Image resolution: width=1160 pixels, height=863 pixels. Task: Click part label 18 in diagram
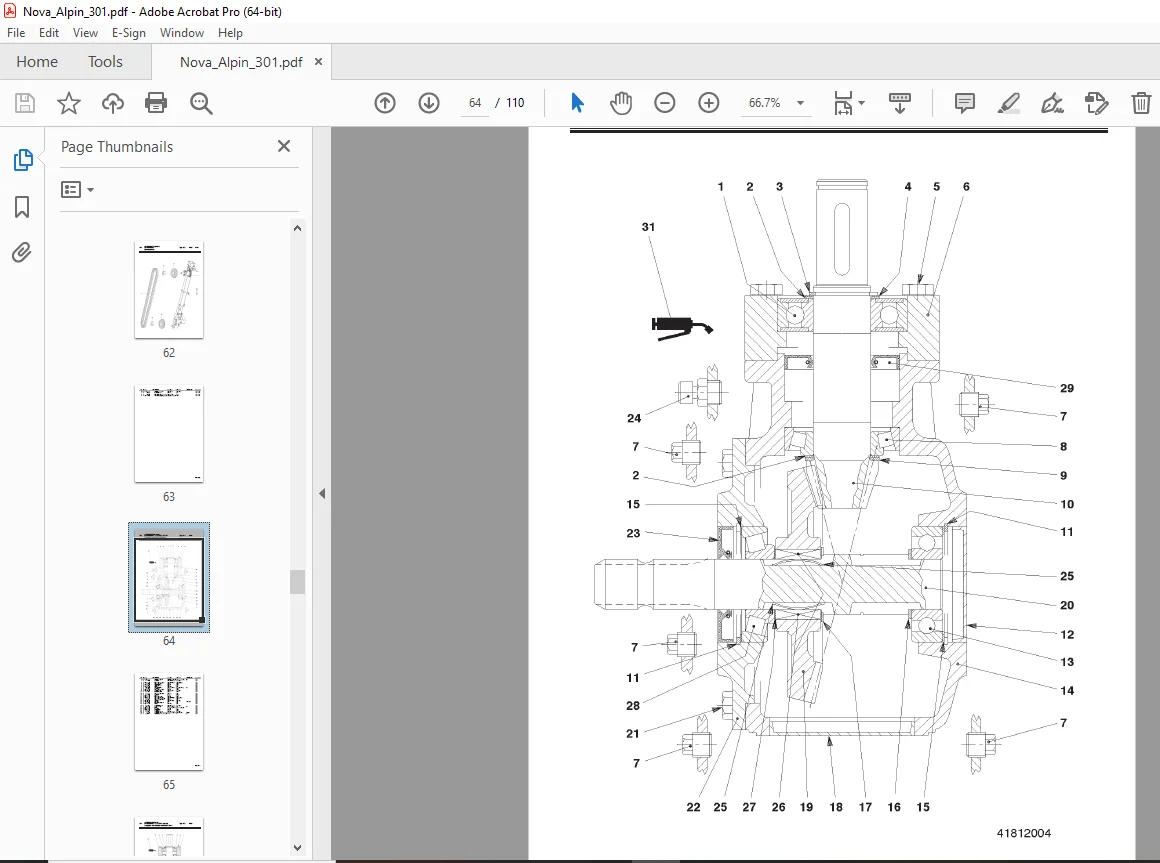pos(836,808)
